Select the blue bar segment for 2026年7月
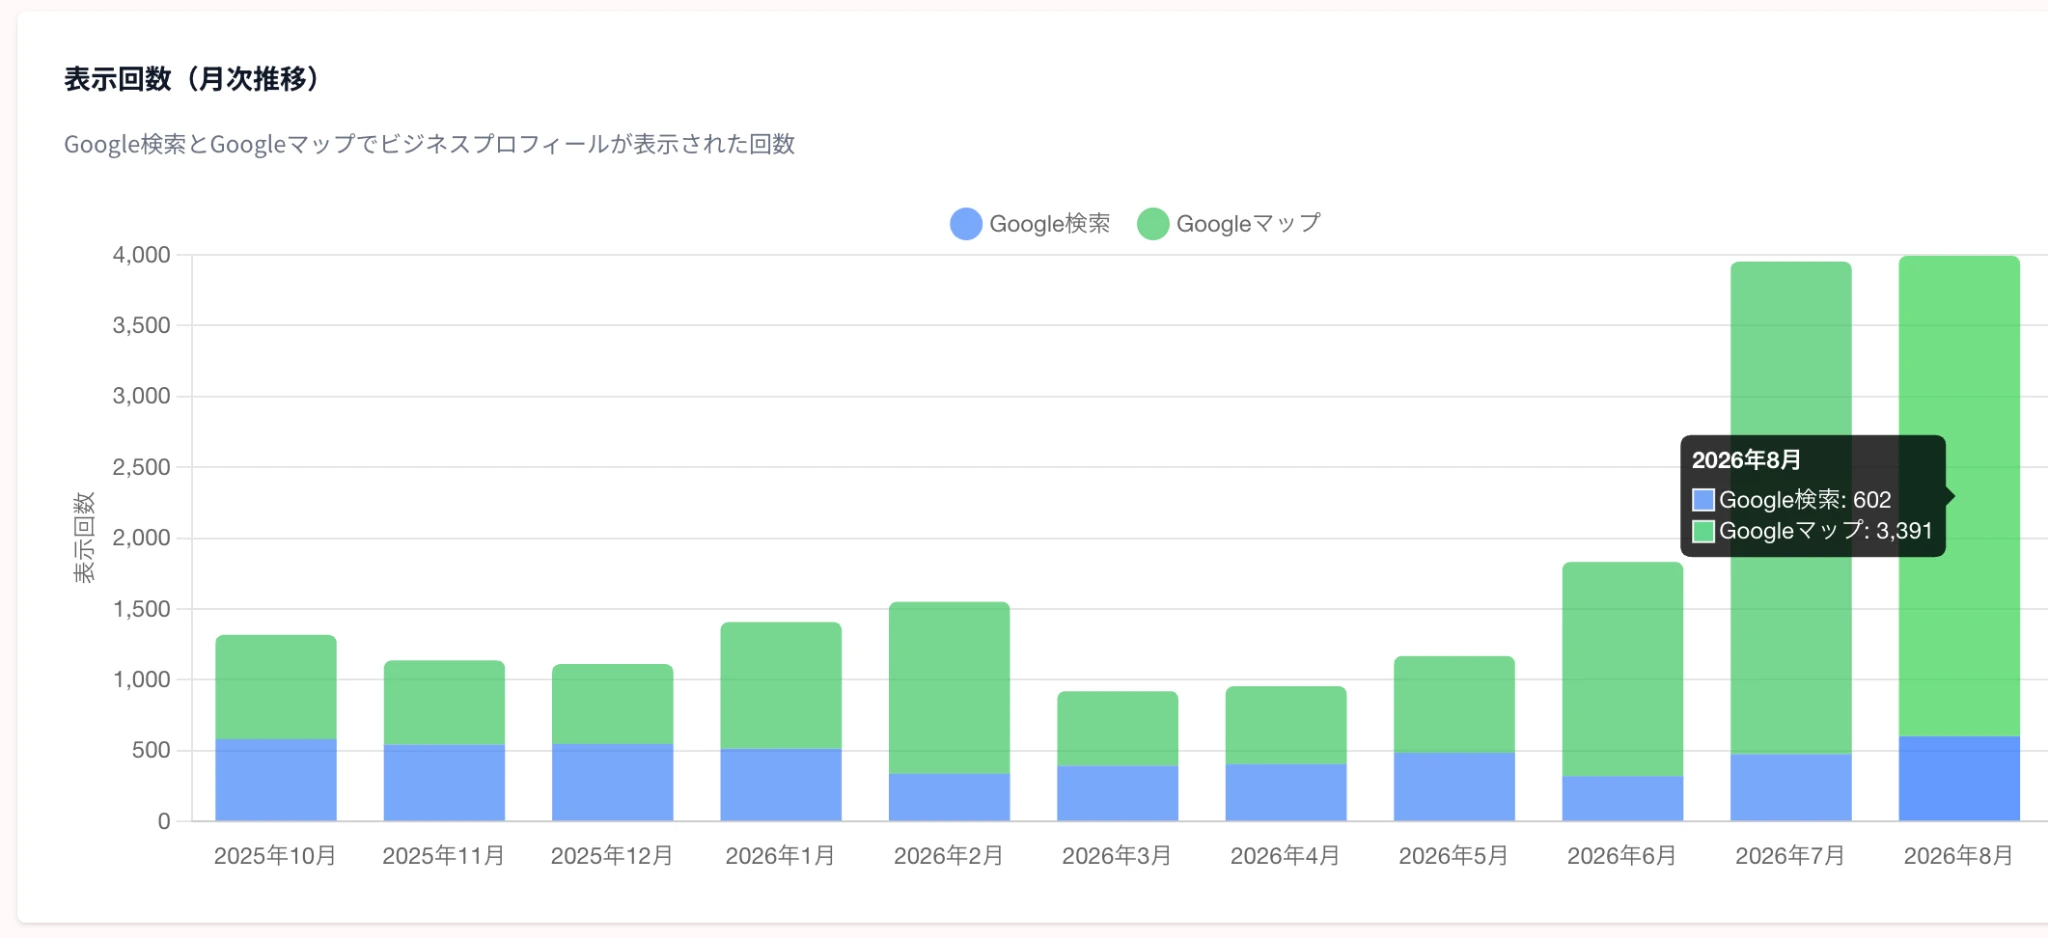The height and width of the screenshot is (938, 2048). 1791,788
